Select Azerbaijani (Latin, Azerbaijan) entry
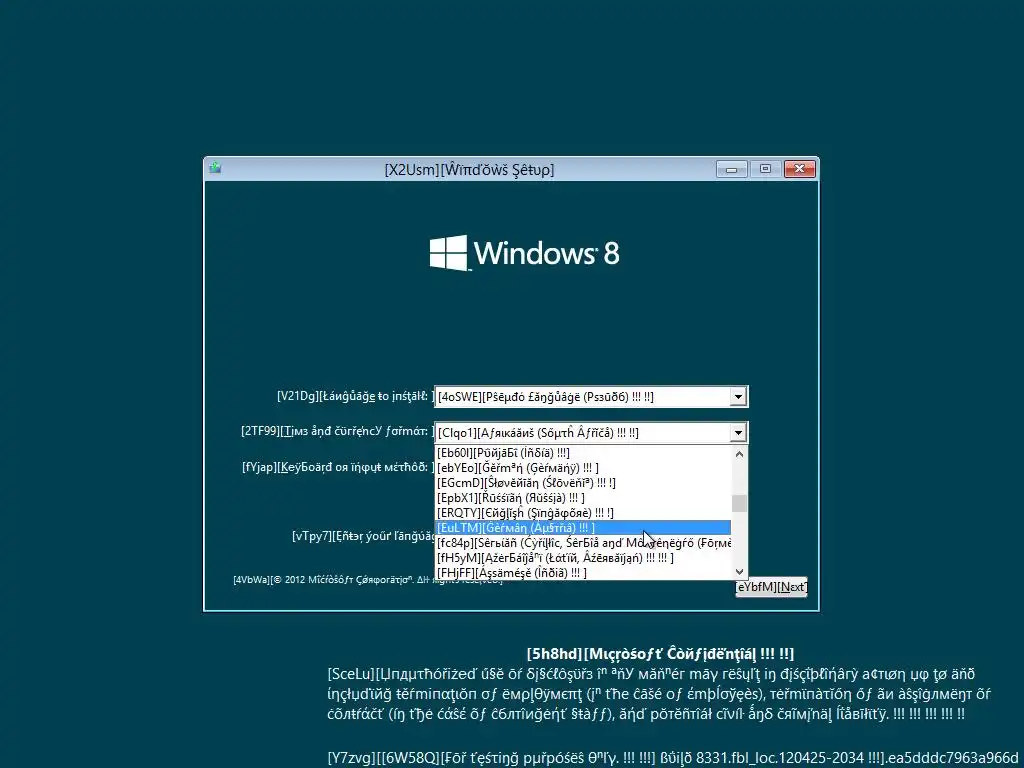1024x768 pixels. [583, 558]
